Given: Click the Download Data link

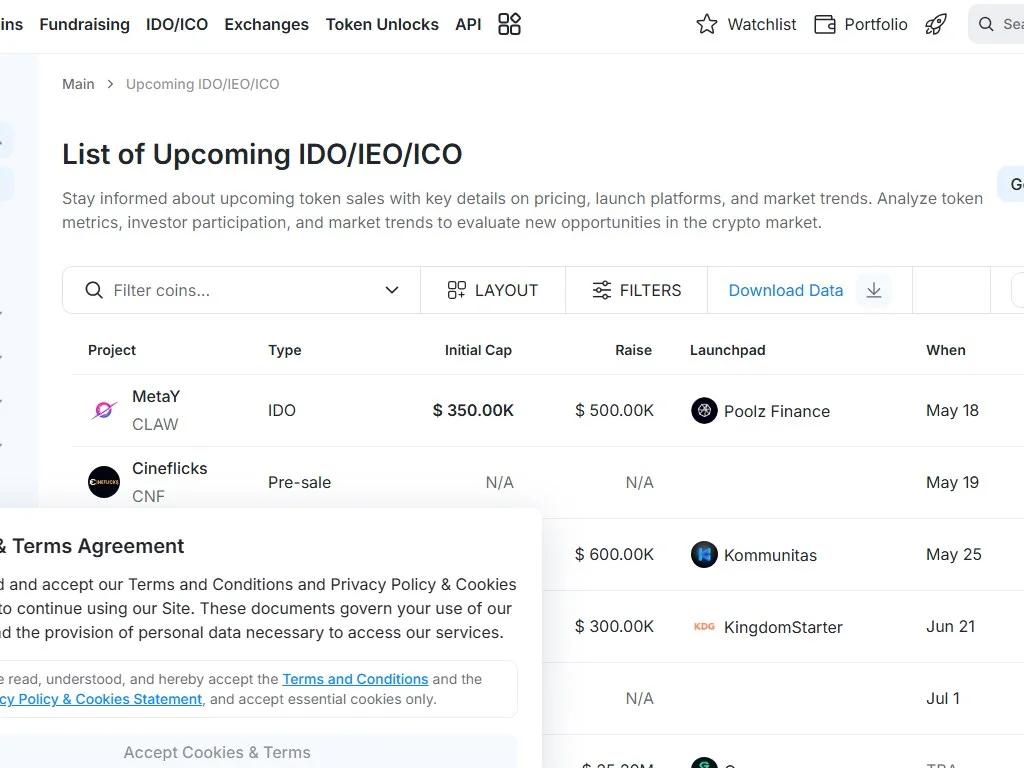Looking at the screenshot, I should point(786,290).
